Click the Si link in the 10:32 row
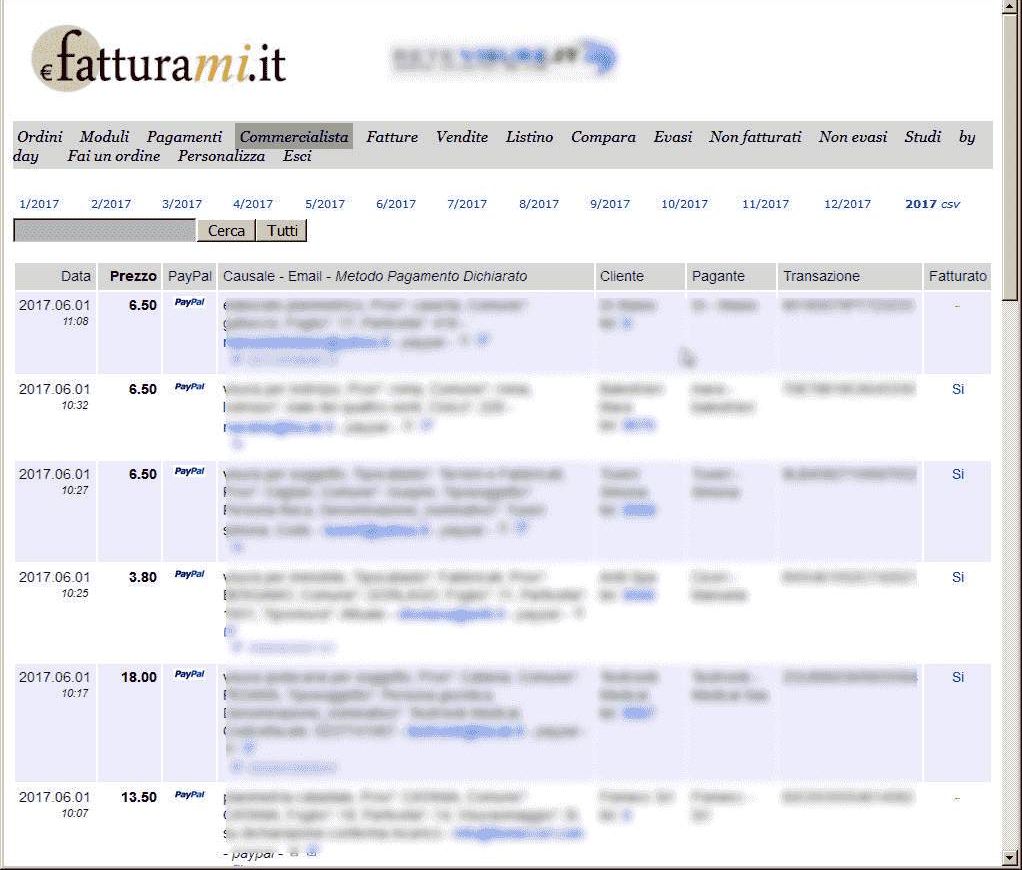The image size is (1022, 870). (x=958, y=389)
